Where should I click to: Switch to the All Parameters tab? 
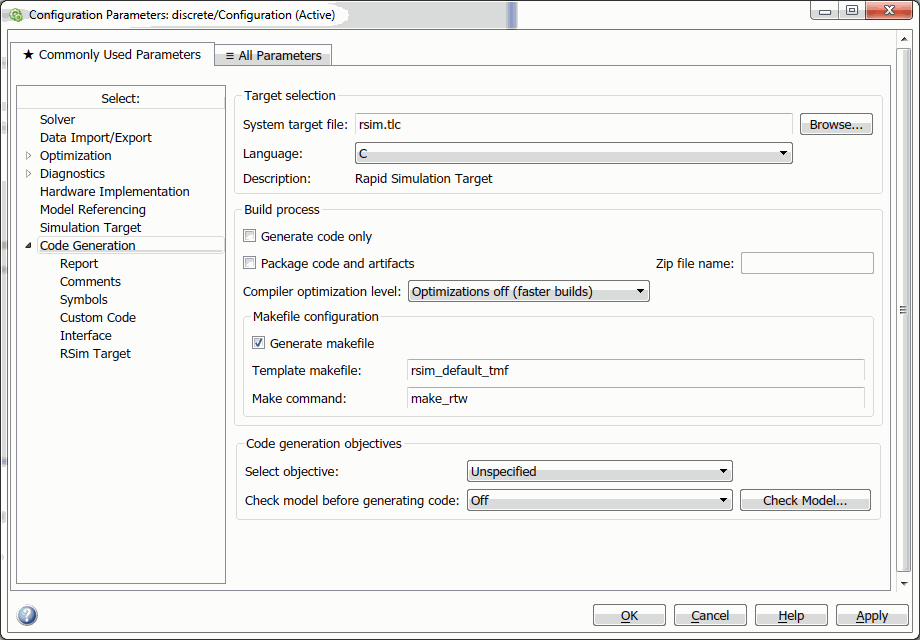pyautogui.click(x=273, y=56)
